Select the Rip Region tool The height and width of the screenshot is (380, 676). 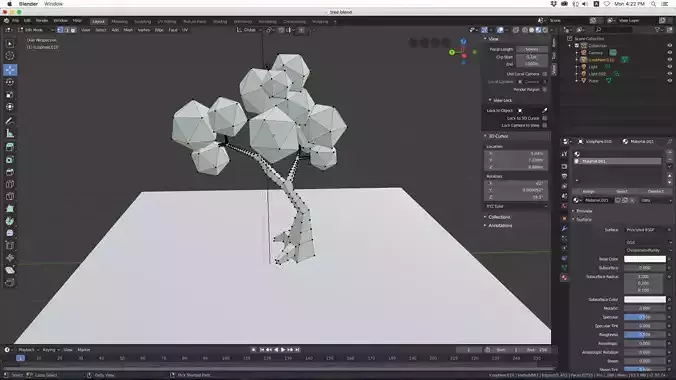click(10, 283)
